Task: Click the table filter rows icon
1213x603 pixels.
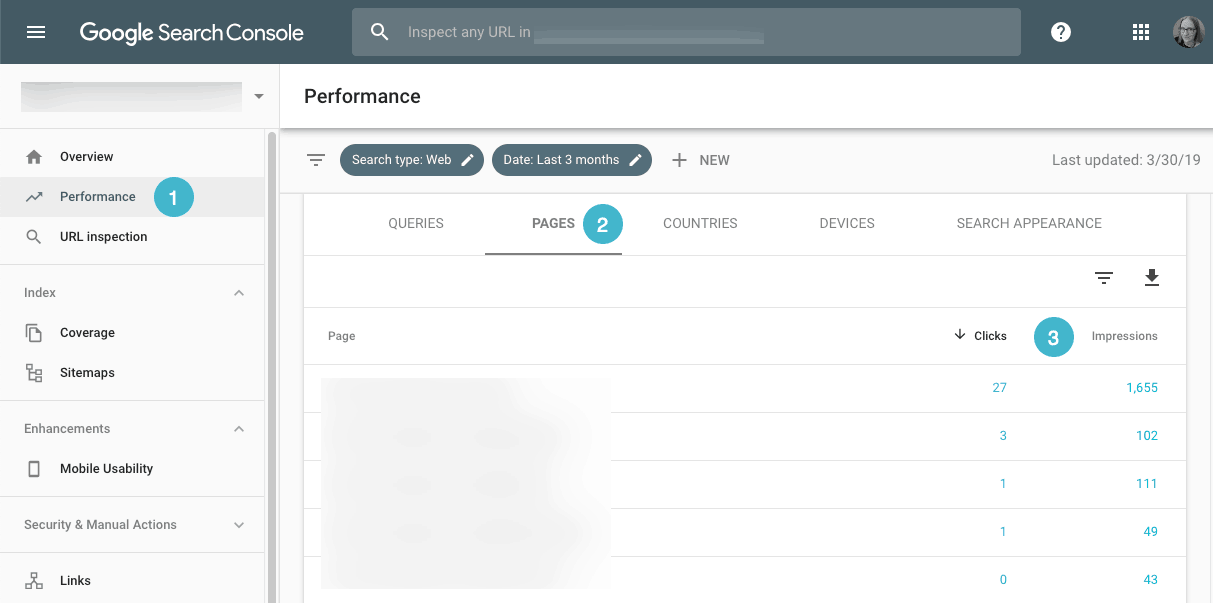Action: click(1104, 278)
